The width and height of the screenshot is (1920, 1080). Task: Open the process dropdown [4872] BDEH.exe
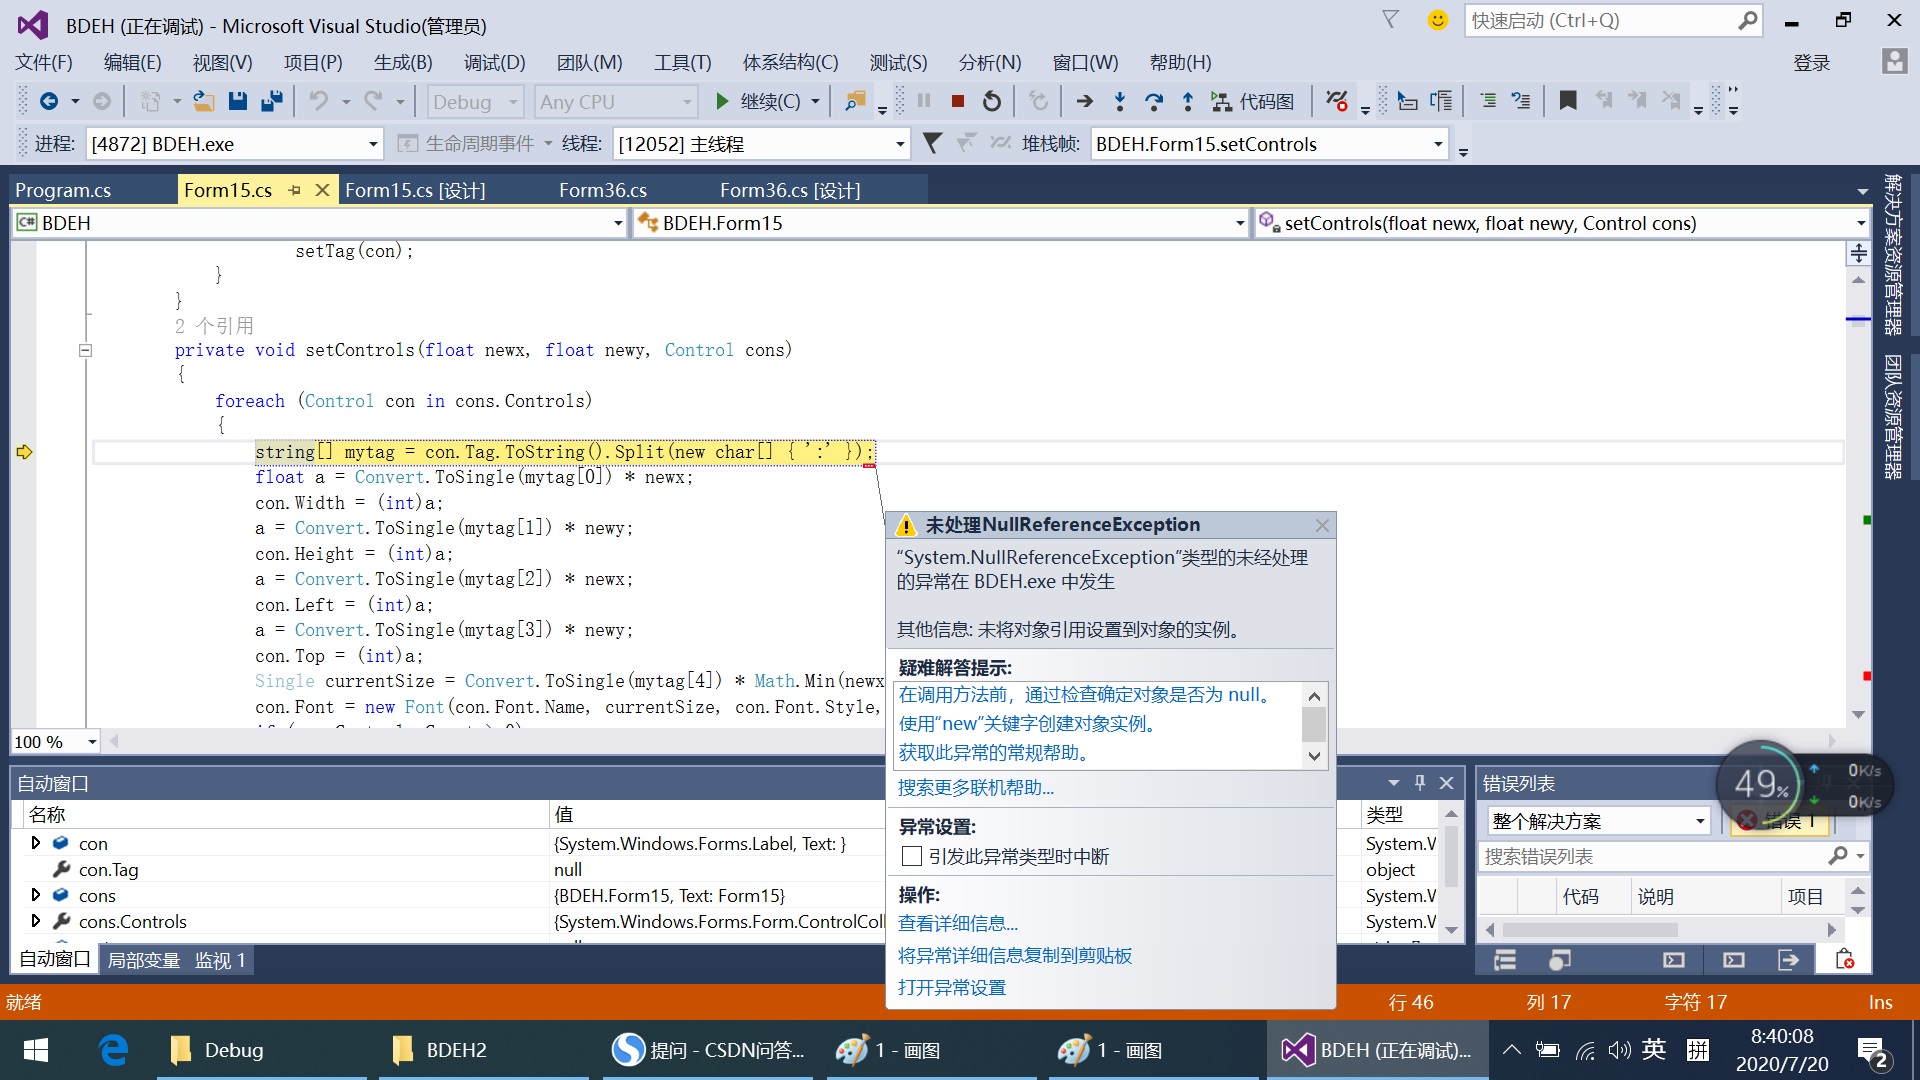234,144
